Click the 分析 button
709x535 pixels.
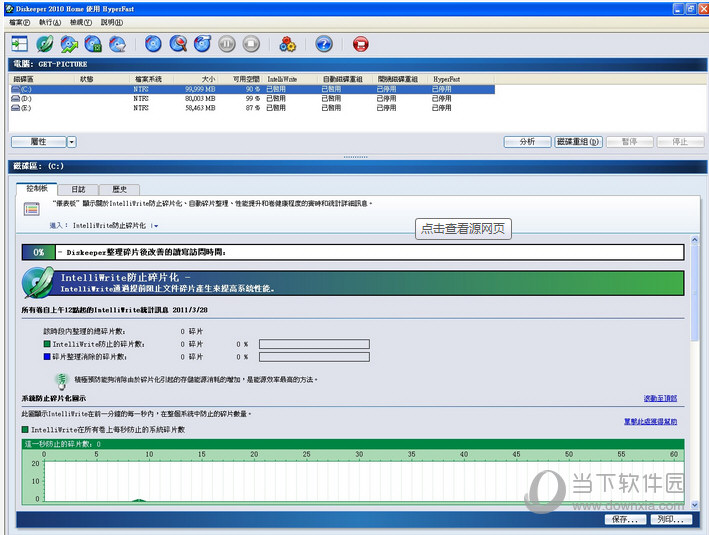point(527,142)
